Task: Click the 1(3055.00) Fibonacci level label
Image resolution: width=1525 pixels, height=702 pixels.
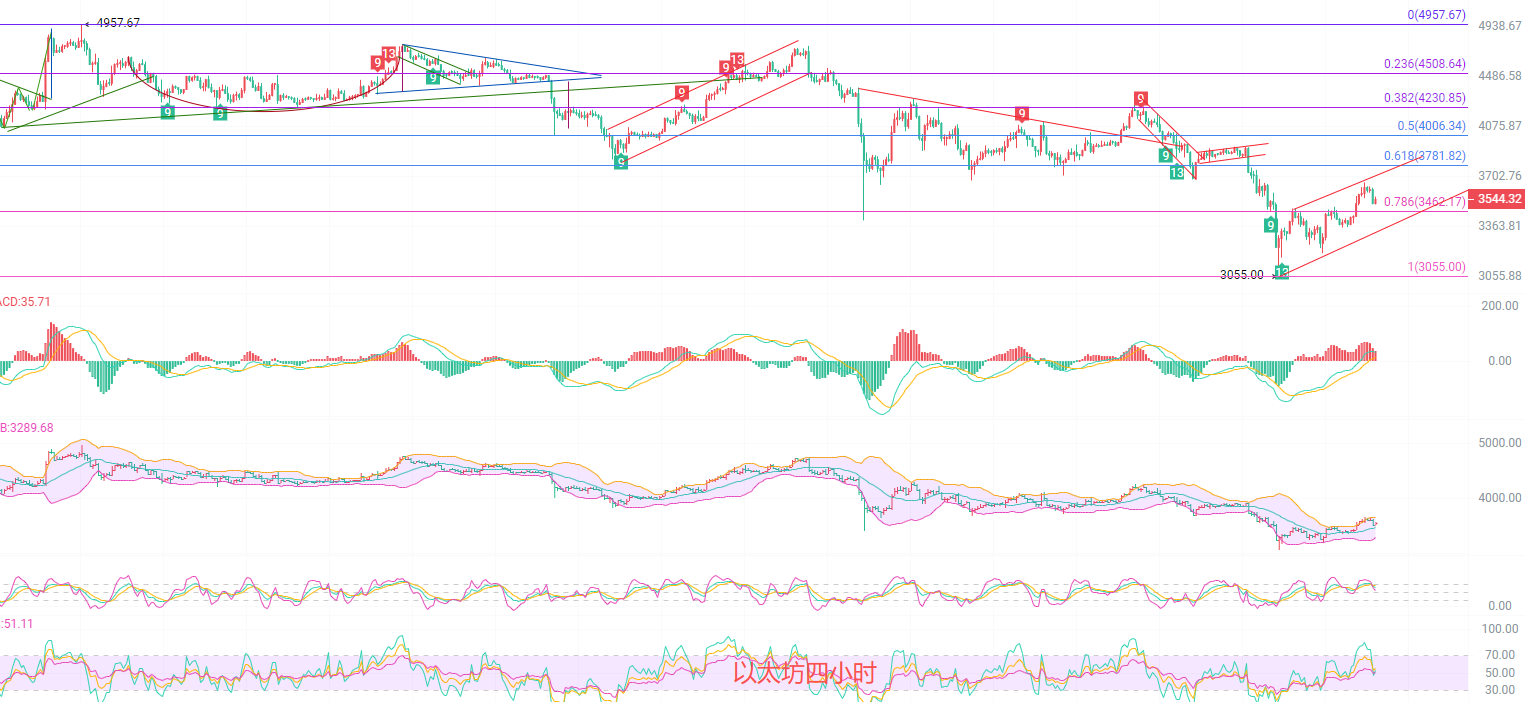Action: (1436, 267)
